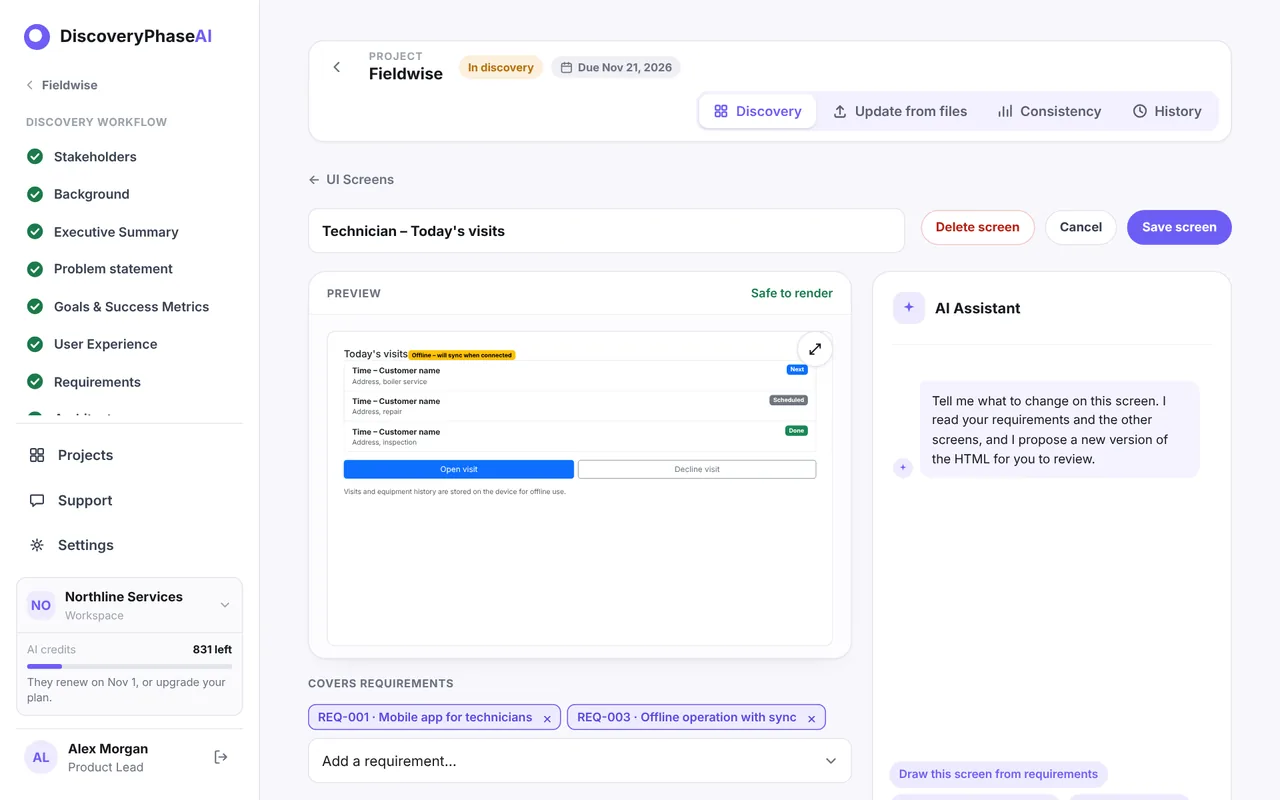1280x800 pixels.
Task: Click the back arrow next to project Fieldwise
Action: (337, 67)
